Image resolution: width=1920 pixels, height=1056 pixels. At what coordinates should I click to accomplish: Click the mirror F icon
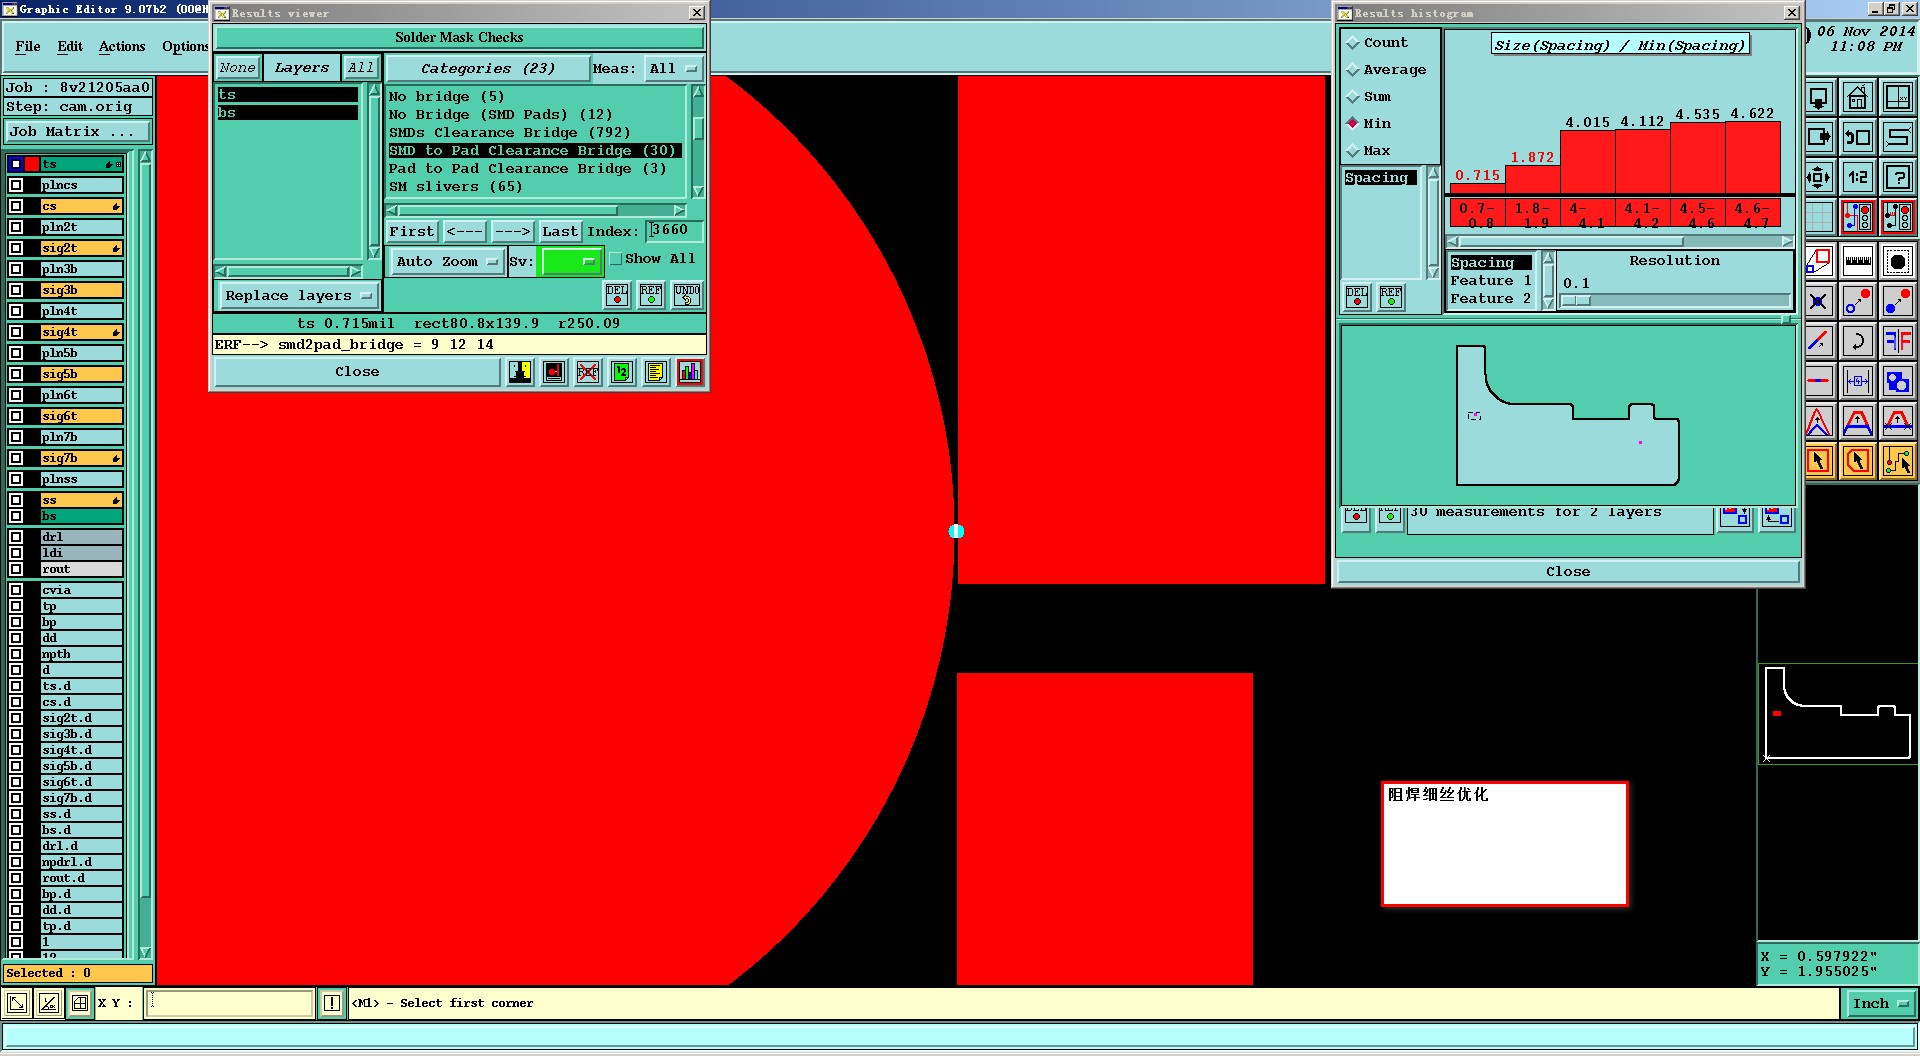pos(1897,341)
